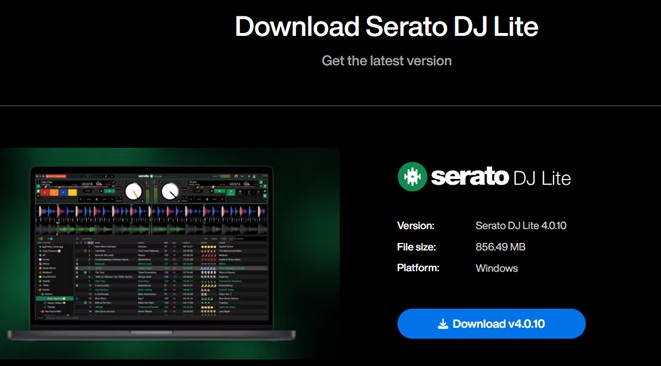The image size is (661, 366).
Task: Click the green Serato logo icon
Action: click(412, 177)
